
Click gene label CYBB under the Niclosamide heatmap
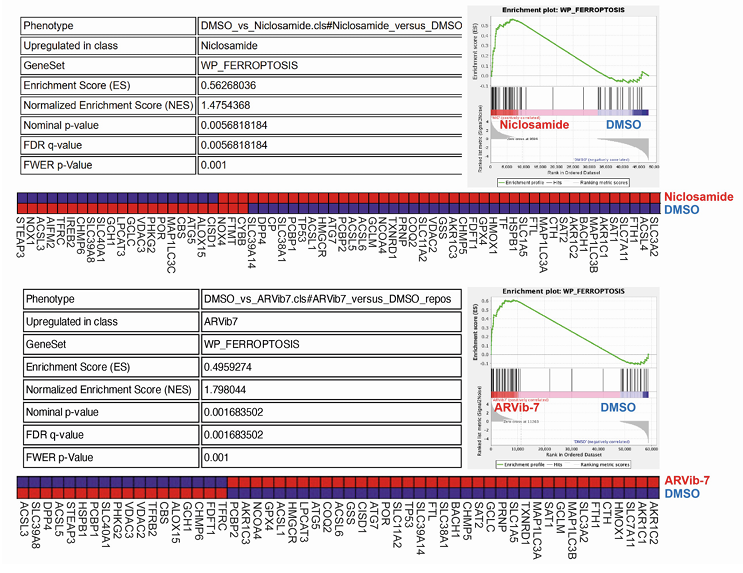pos(243,229)
